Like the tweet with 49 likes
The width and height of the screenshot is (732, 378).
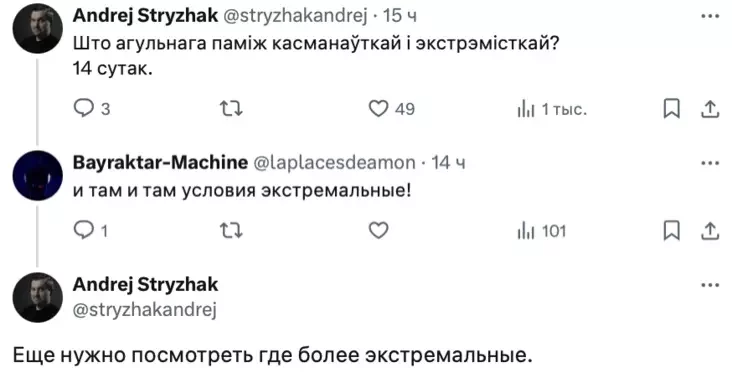(x=391, y=109)
